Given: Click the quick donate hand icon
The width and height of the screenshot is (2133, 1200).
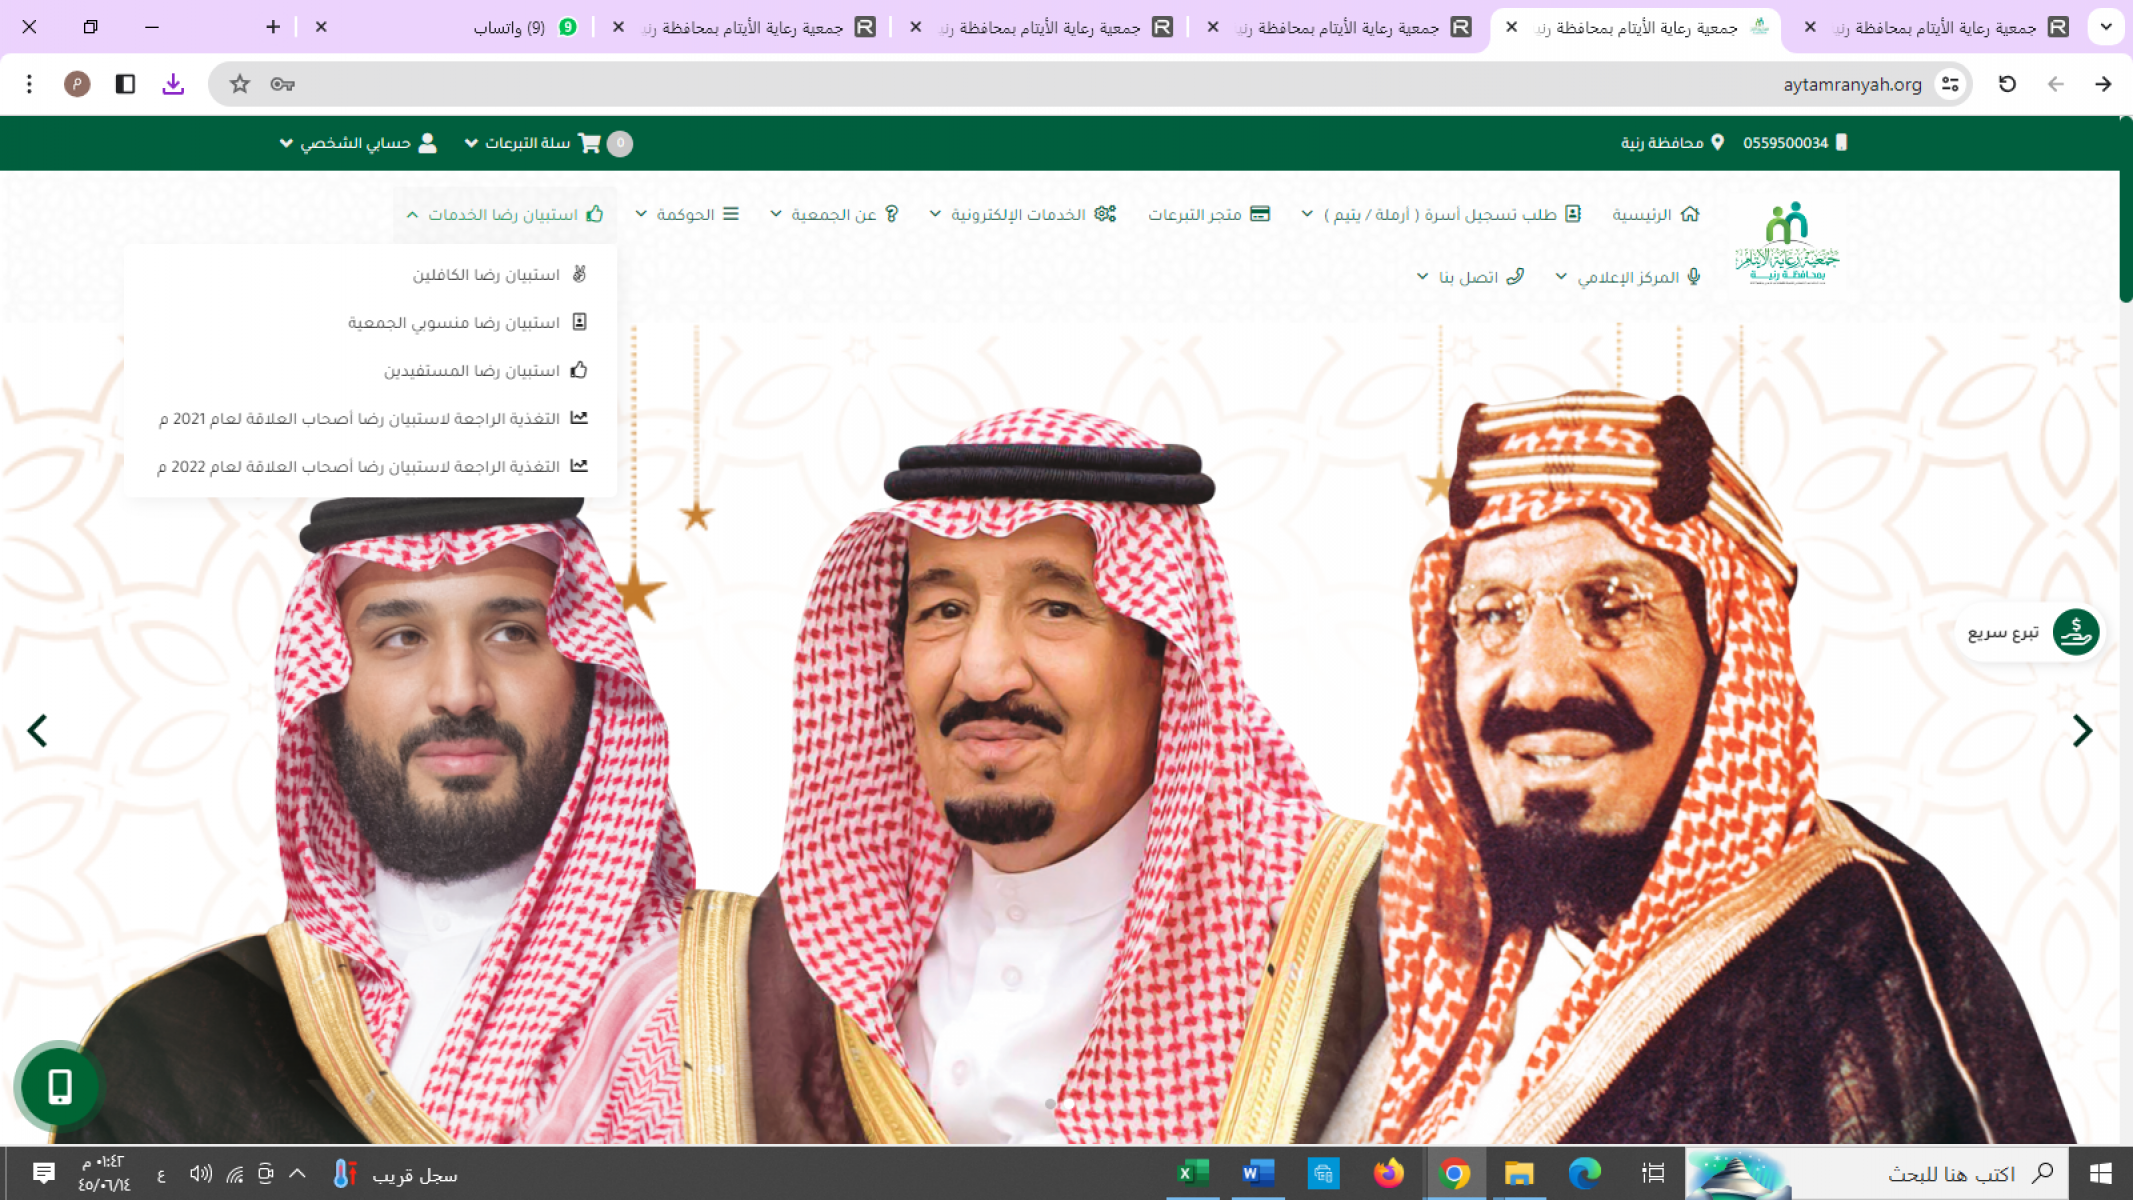Looking at the screenshot, I should pos(2075,632).
